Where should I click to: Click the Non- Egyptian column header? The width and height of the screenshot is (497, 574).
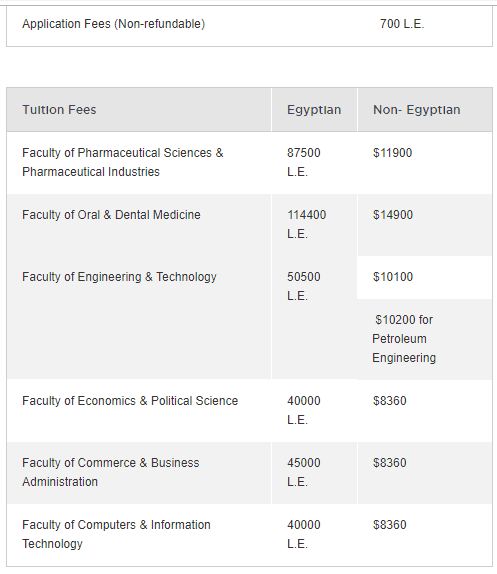(x=416, y=110)
